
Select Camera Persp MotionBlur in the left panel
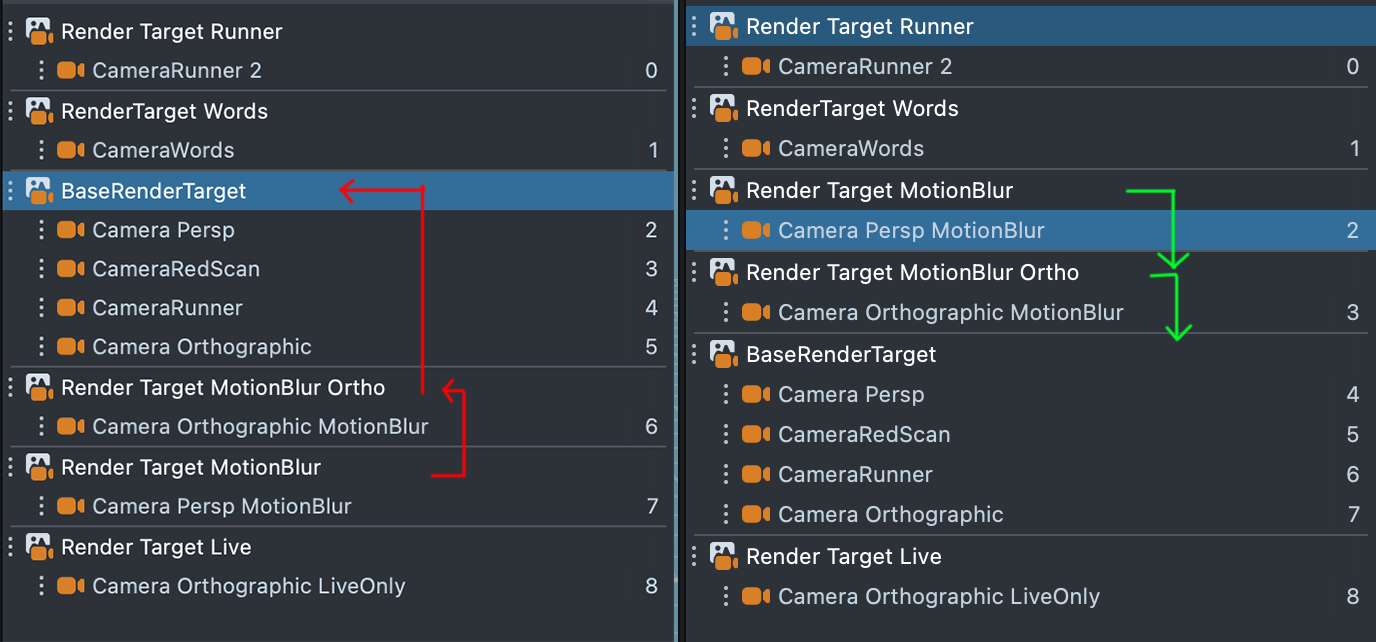[x=221, y=507]
